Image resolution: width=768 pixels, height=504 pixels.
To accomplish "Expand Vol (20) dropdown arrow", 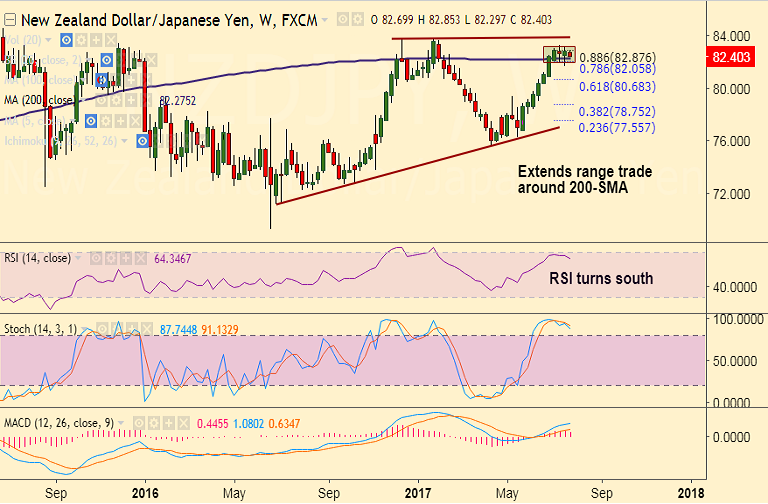I will point(48,40).
